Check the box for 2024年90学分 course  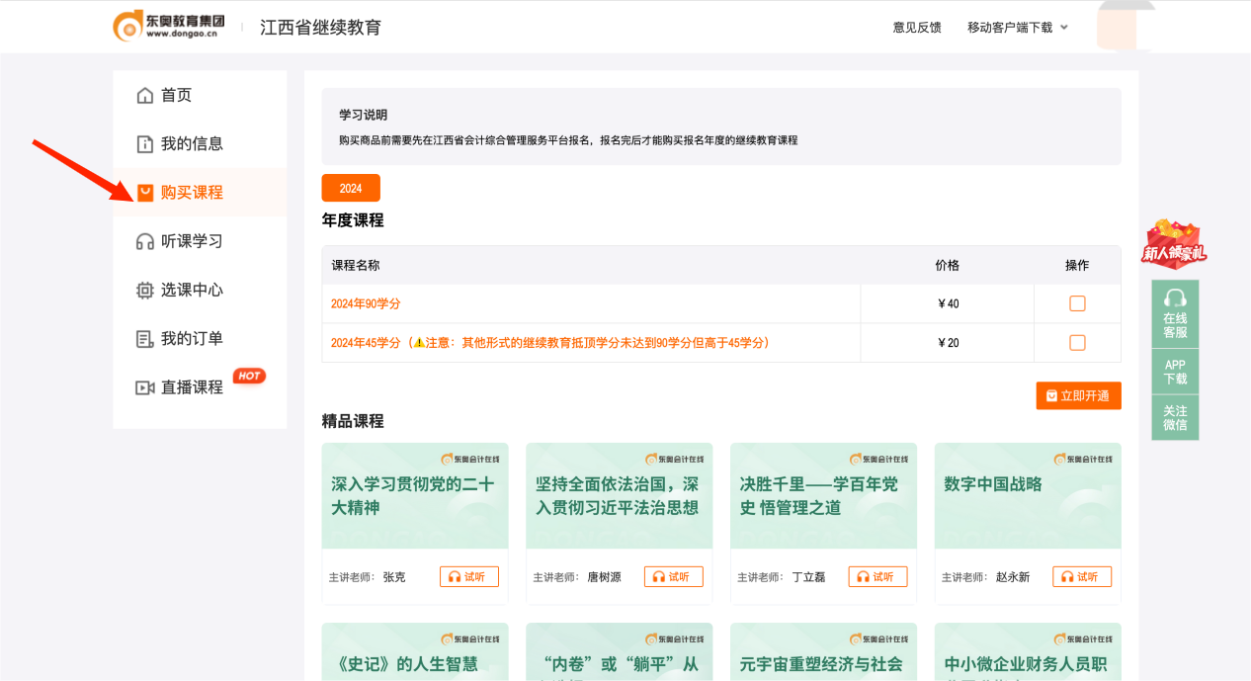click(x=1077, y=302)
